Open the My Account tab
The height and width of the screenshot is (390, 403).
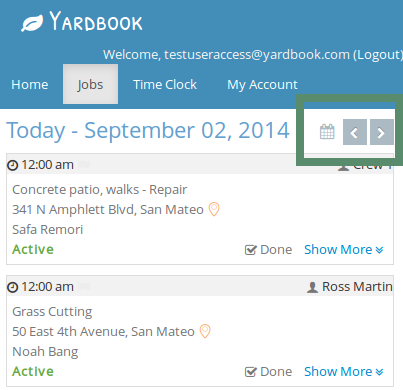click(x=262, y=85)
